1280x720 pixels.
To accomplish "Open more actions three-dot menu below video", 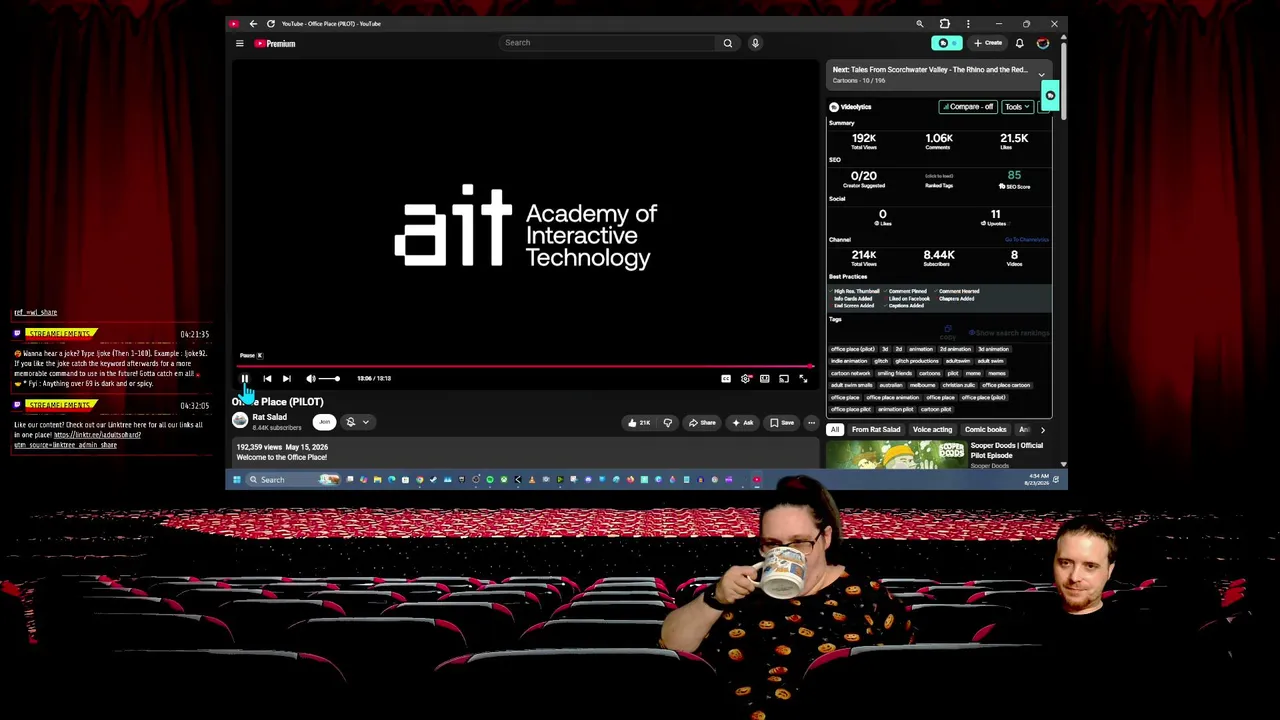I will (811, 423).
